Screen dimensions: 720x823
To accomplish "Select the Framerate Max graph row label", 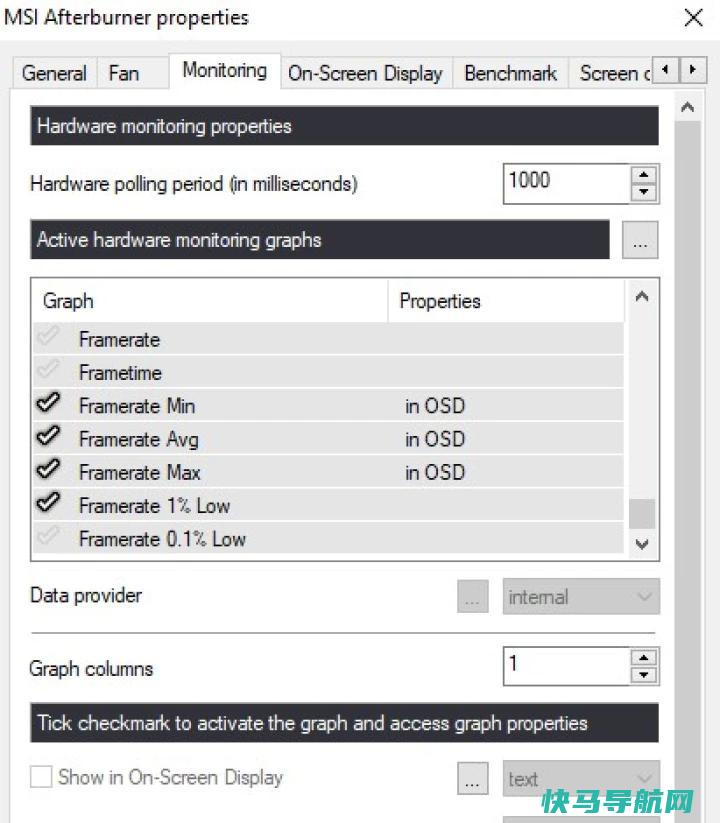I will (x=140, y=472).
